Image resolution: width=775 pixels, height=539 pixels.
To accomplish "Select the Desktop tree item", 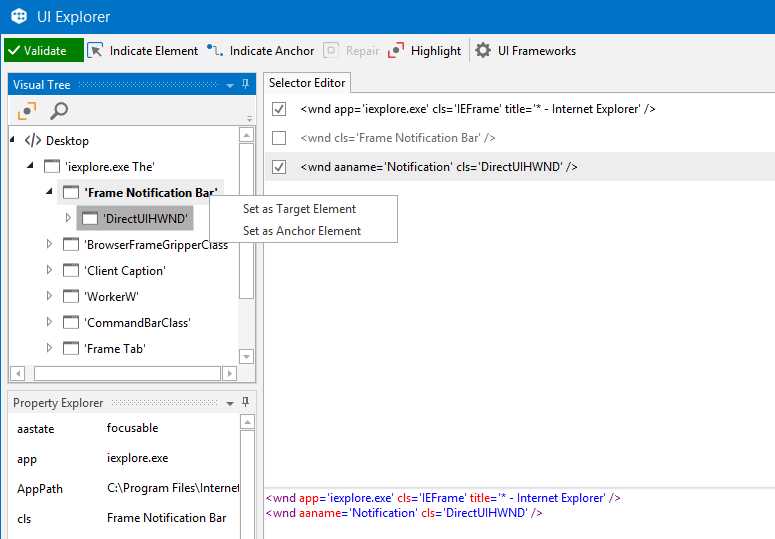I will pyautogui.click(x=67, y=141).
